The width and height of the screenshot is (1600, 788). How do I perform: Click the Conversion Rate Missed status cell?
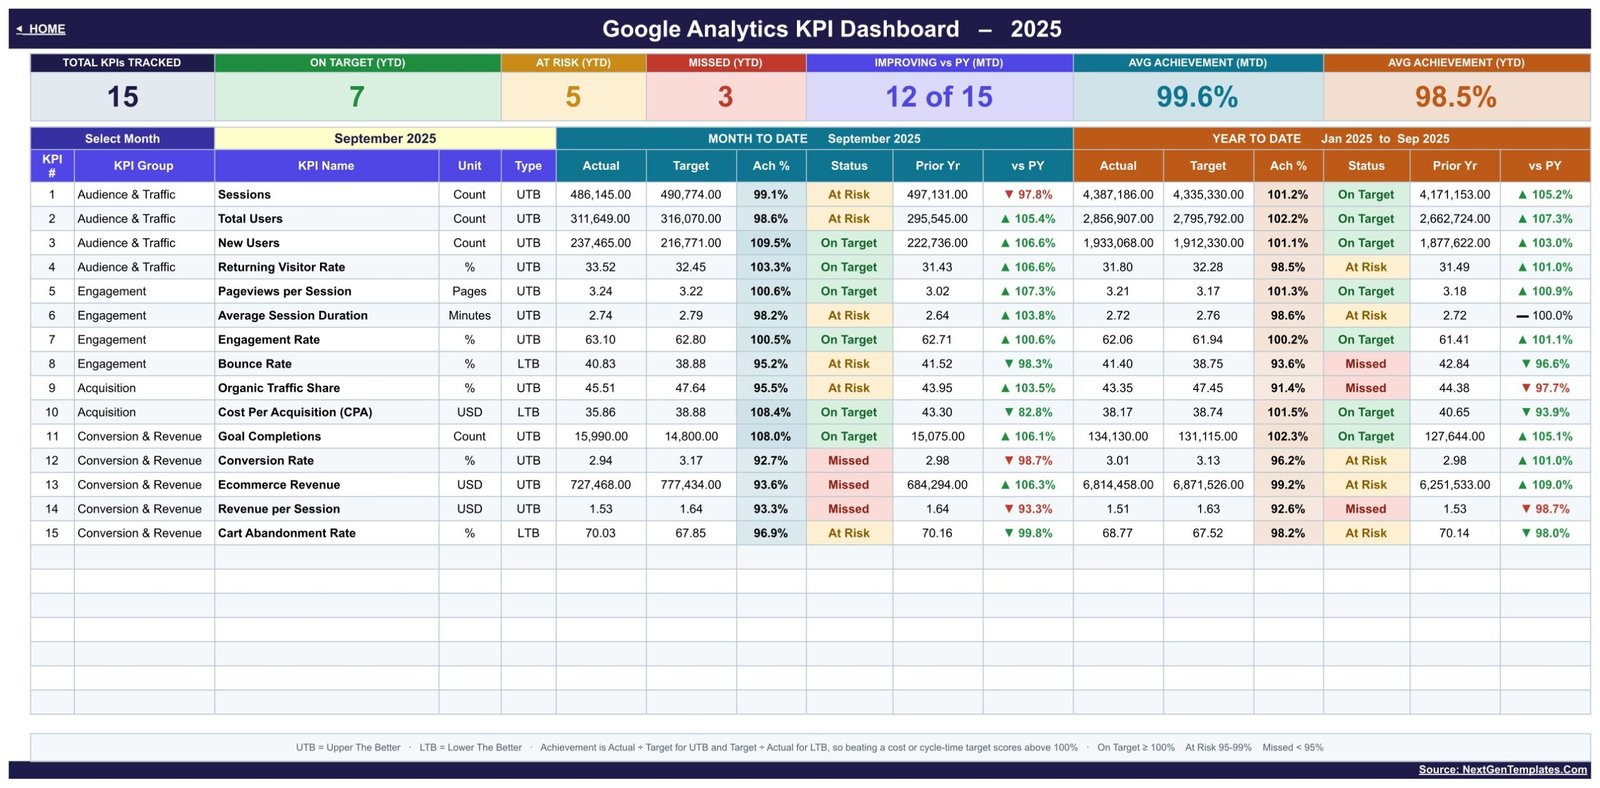849,461
